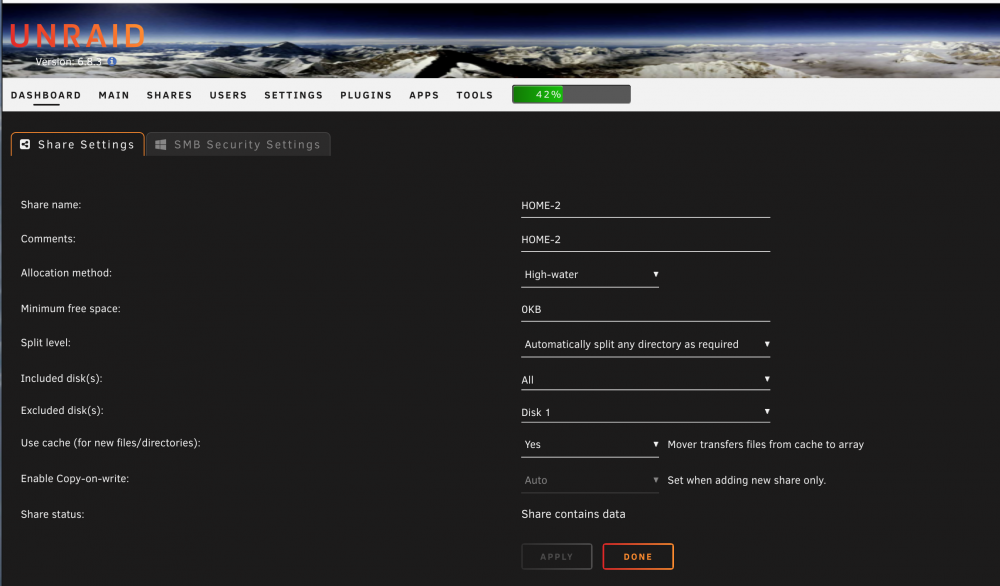Switch to SMB Security Settings tab
The height and width of the screenshot is (586, 1000).
pyautogui.click(x=238, y=144)
